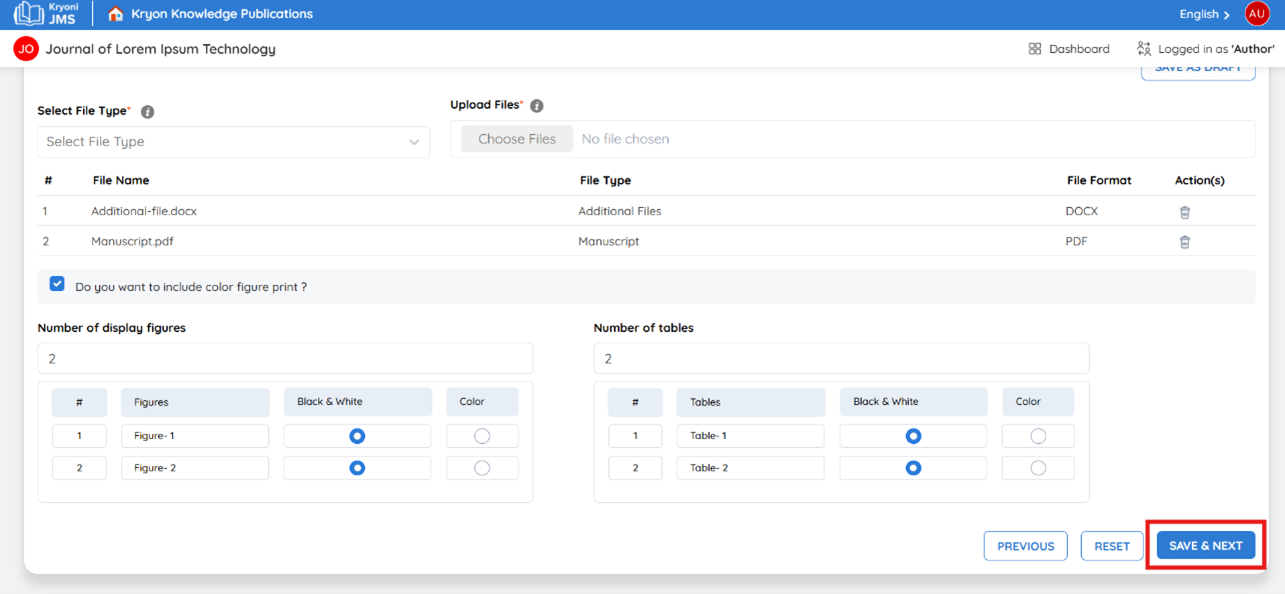This screenshot has height=594, width=1285.
Task: Select Color for Table- 1
Action: [1038, 436]
